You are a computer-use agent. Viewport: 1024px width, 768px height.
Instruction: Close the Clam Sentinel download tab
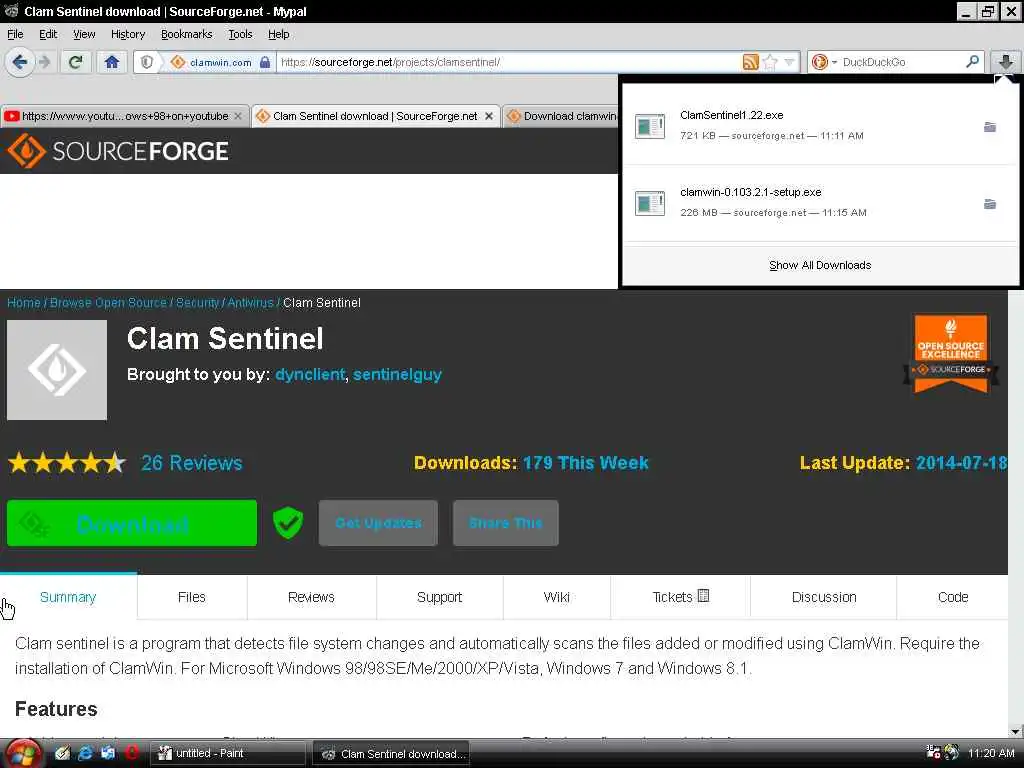488,116
